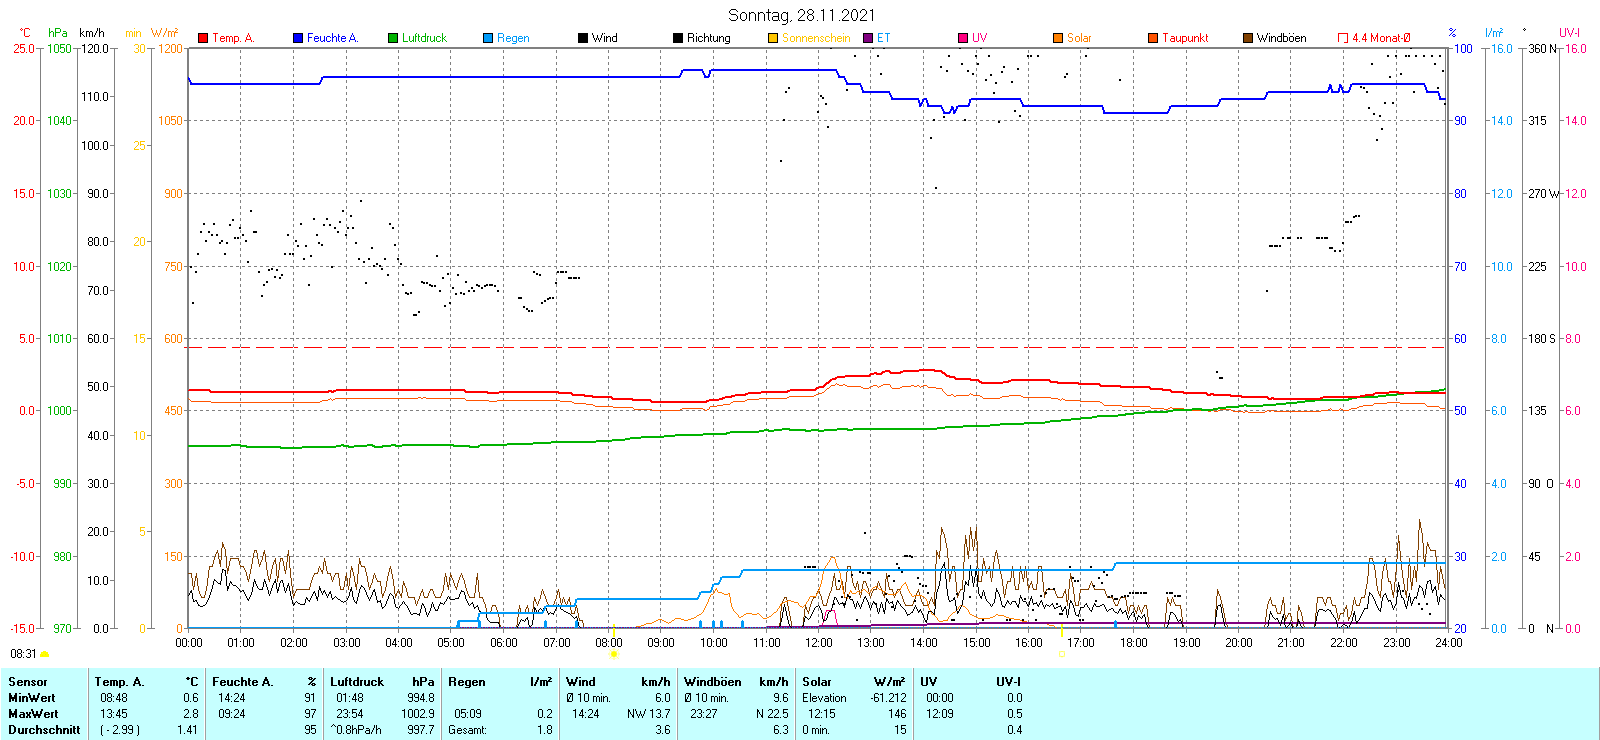Click the sun icon next to 08:31
This screenshot has width=1600, height=740.
[x=44, y=654]
